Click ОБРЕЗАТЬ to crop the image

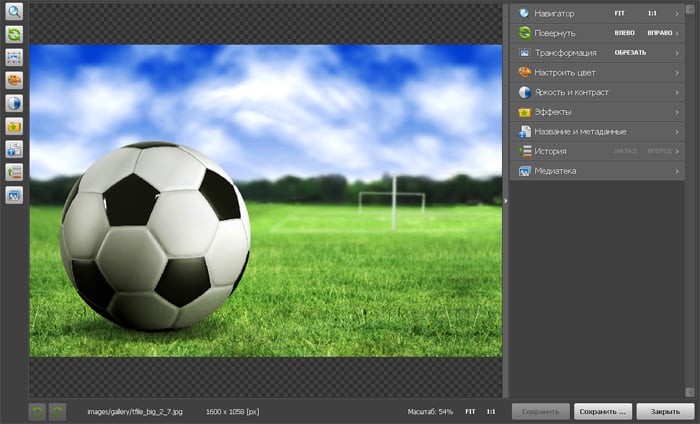click(630, 52)
